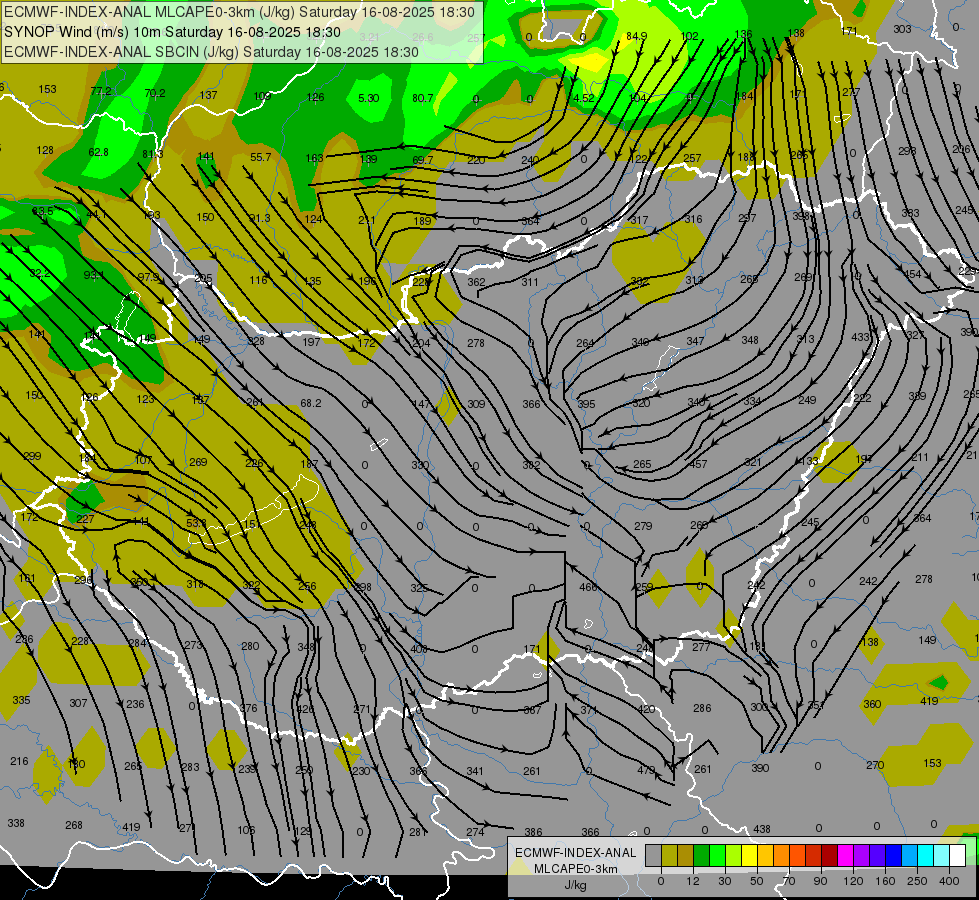
Task: Click the map value '466'
Action: pyautogui.click(x=588, y=586)
